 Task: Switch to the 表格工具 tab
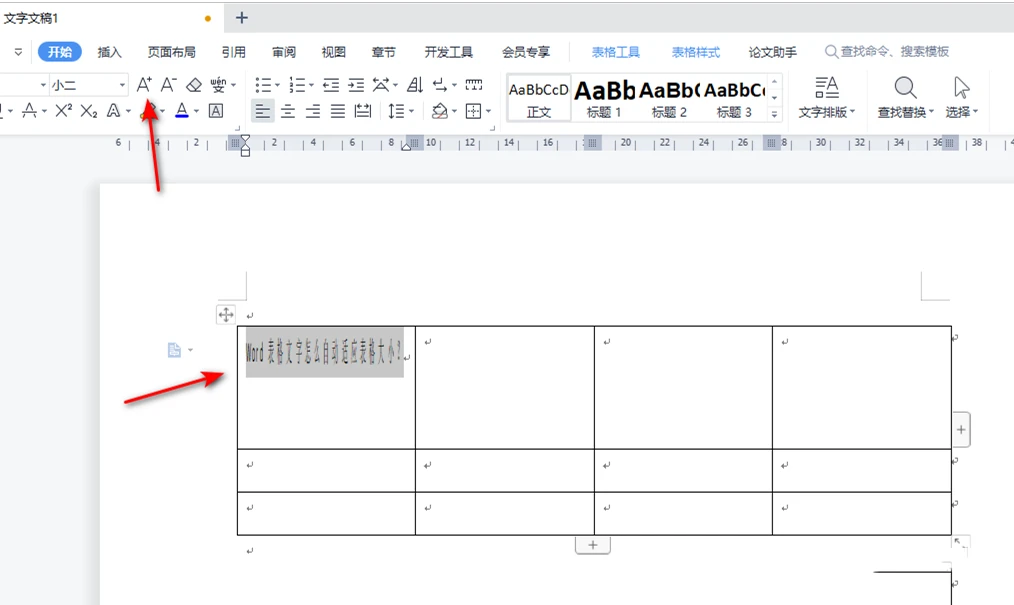click(x=616, y=52)
